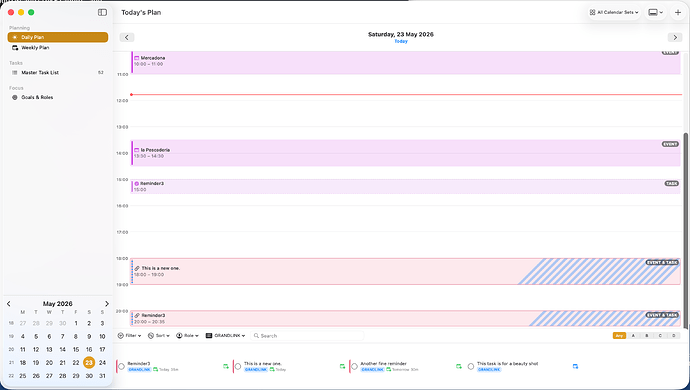The width and height of the screenshot is (690, 390).
Task: Click Saturday, 23 May 2026 heading
Action: (401, 34)
